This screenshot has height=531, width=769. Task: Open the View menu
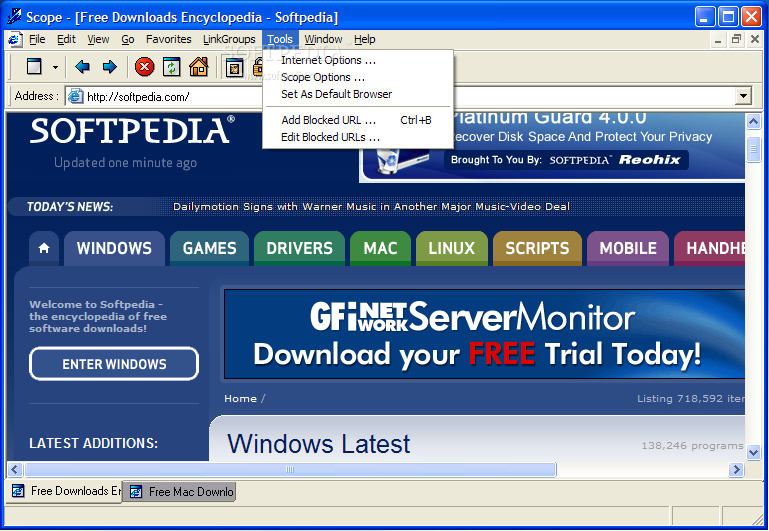(98, 39)
